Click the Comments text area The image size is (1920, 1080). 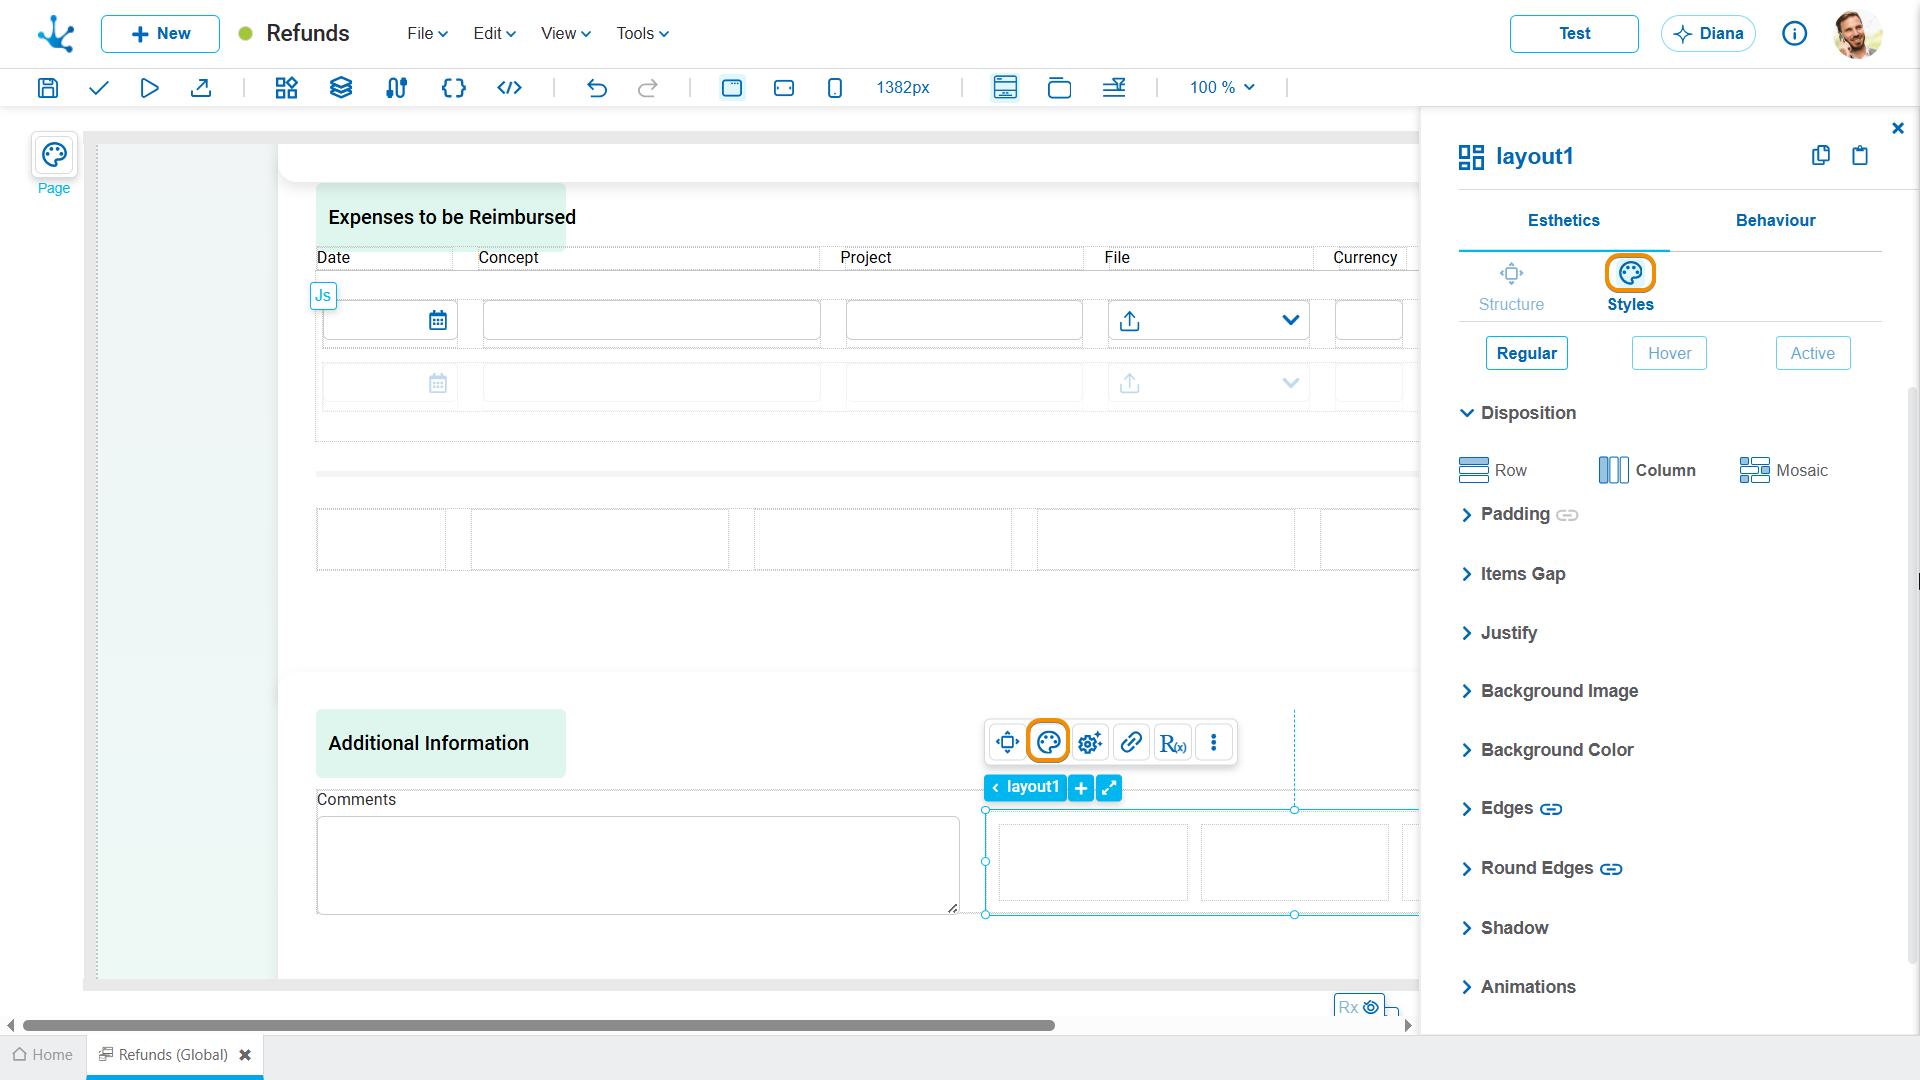638,865
